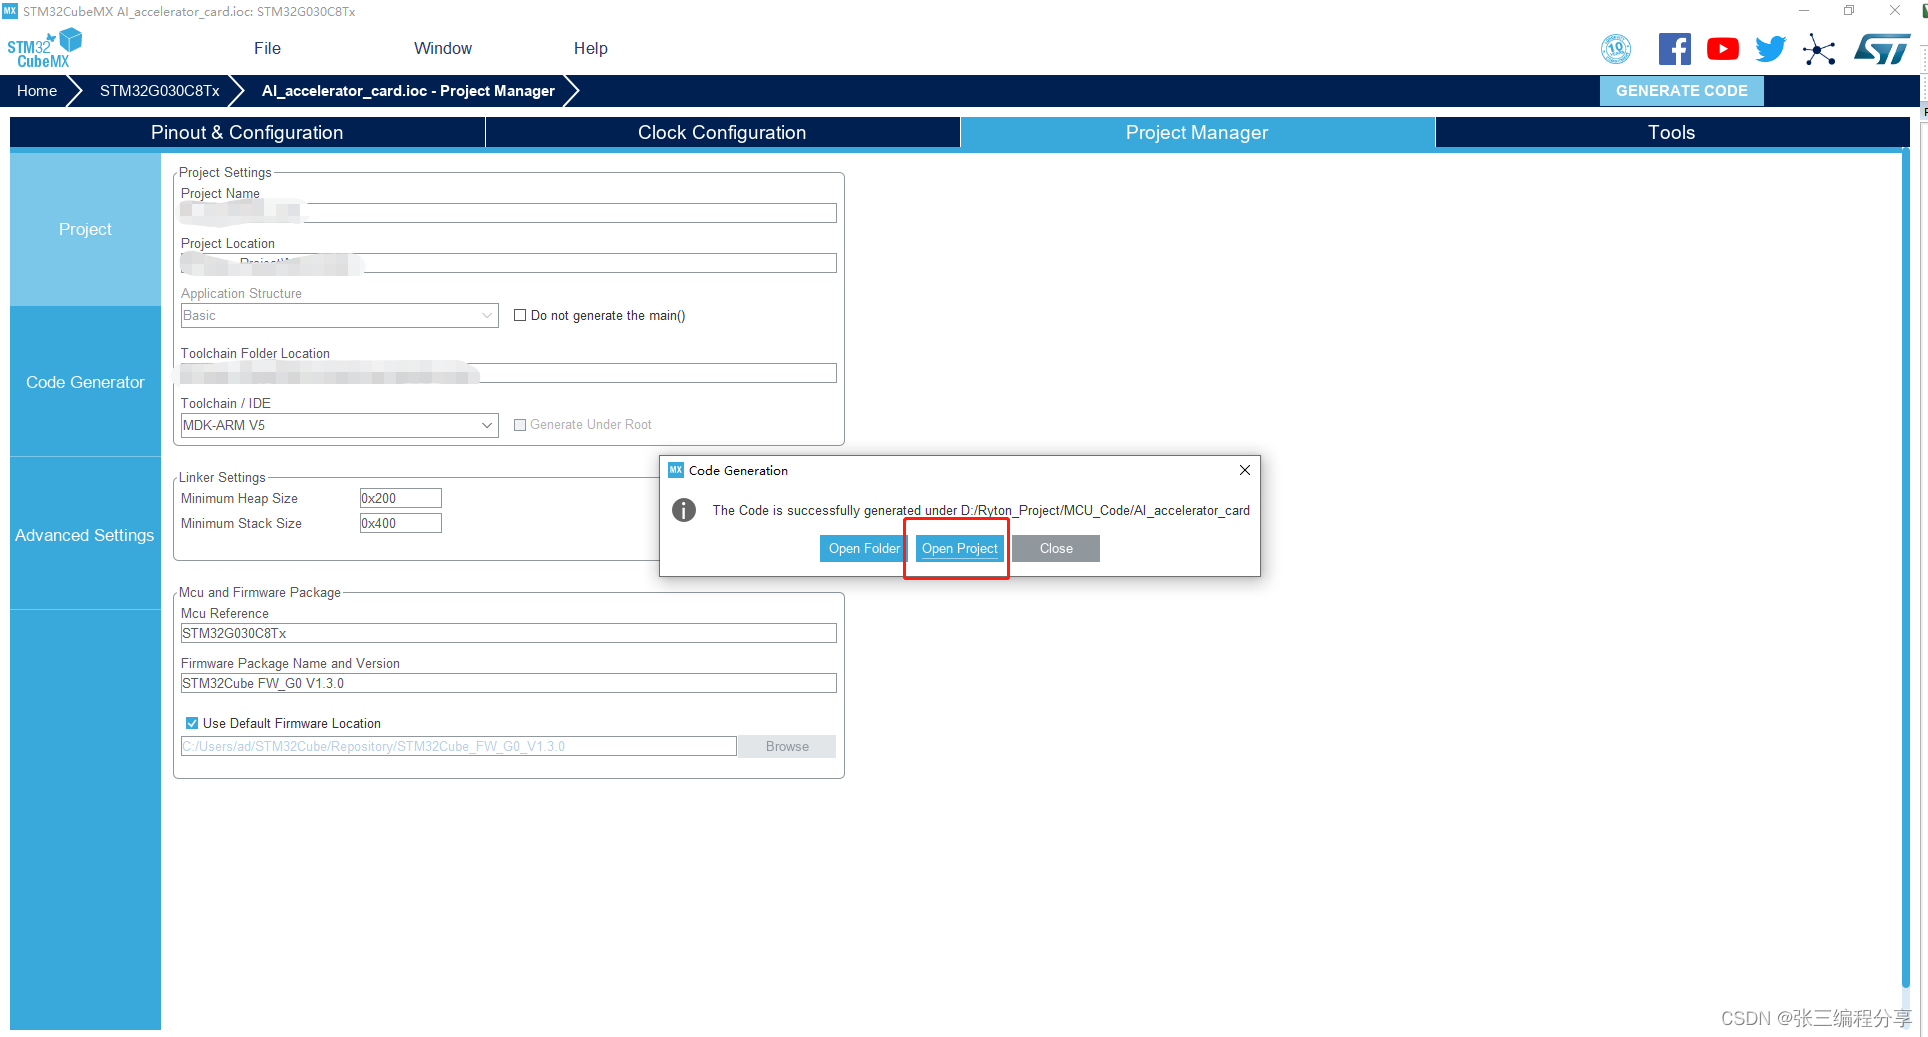Viewport: 1928px width, 1037px height.
Task: Select the Project Manager tab
Action: coord(1197,133)
